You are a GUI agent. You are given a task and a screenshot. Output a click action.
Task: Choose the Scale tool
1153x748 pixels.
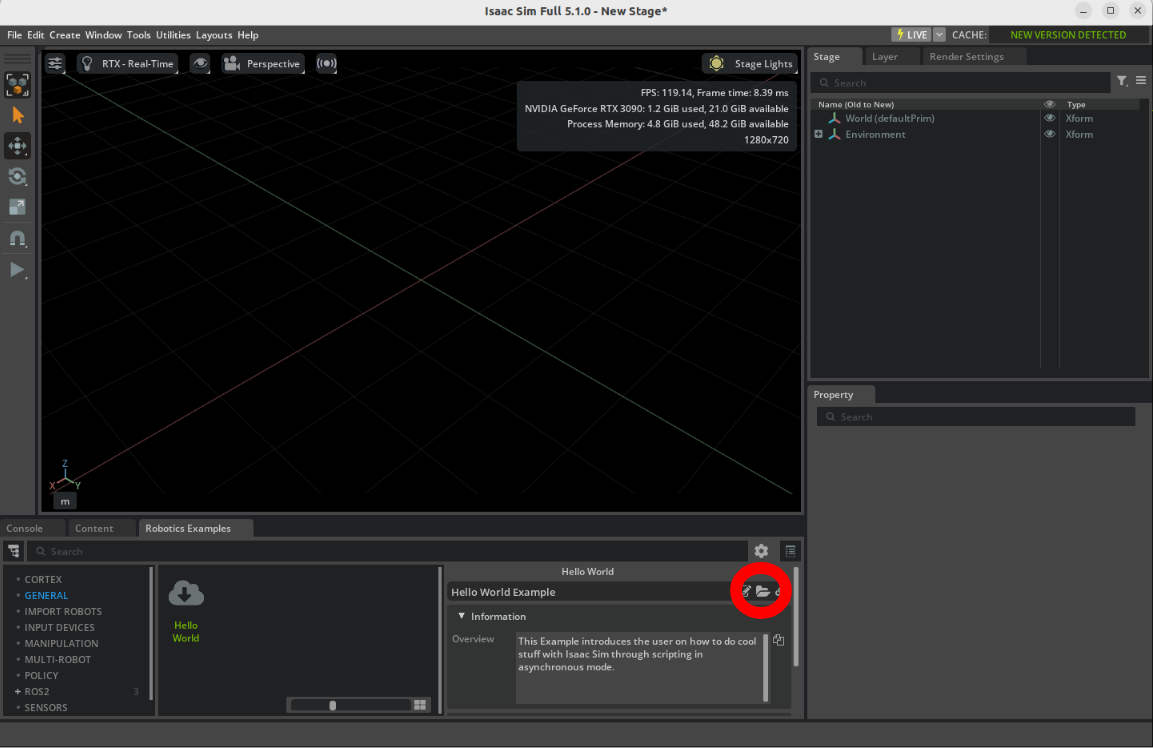click(x=17, y=207)
